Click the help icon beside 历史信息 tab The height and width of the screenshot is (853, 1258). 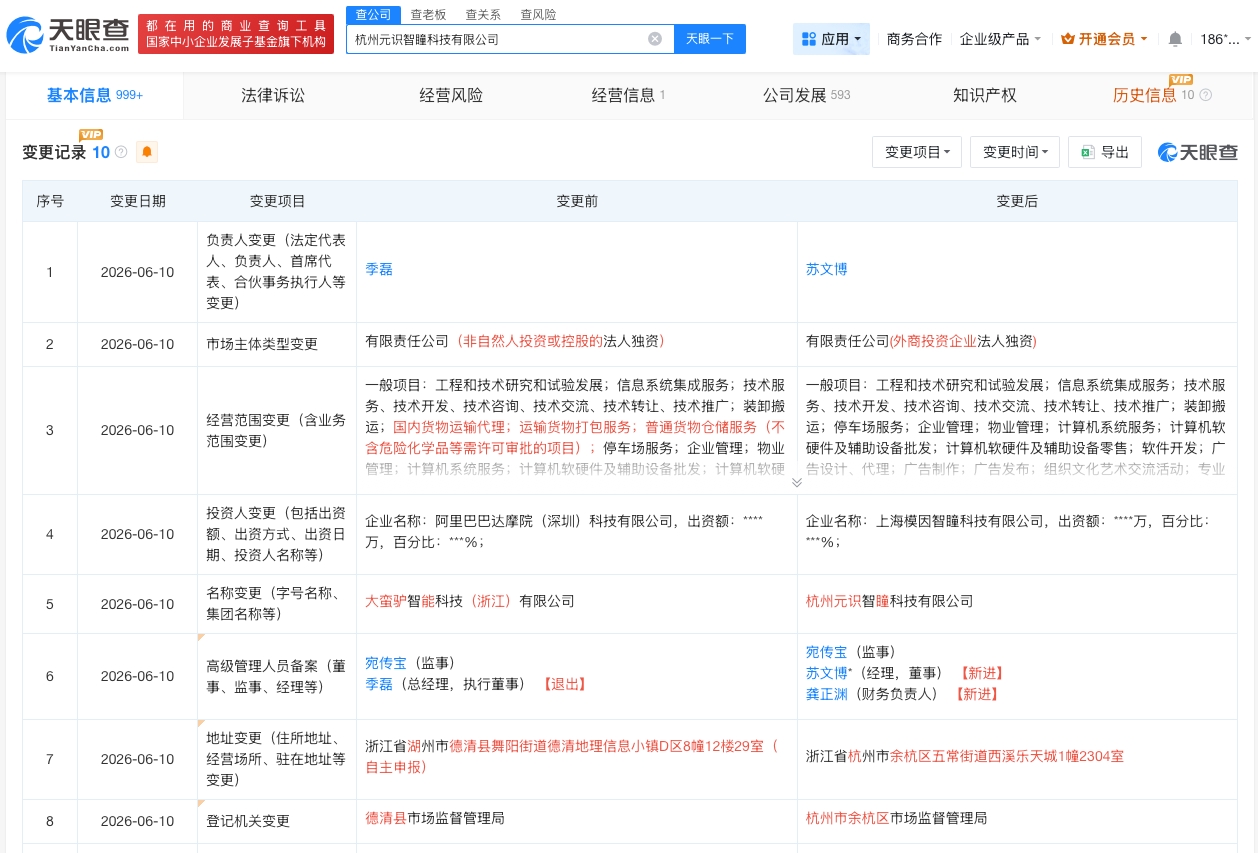1205,95
